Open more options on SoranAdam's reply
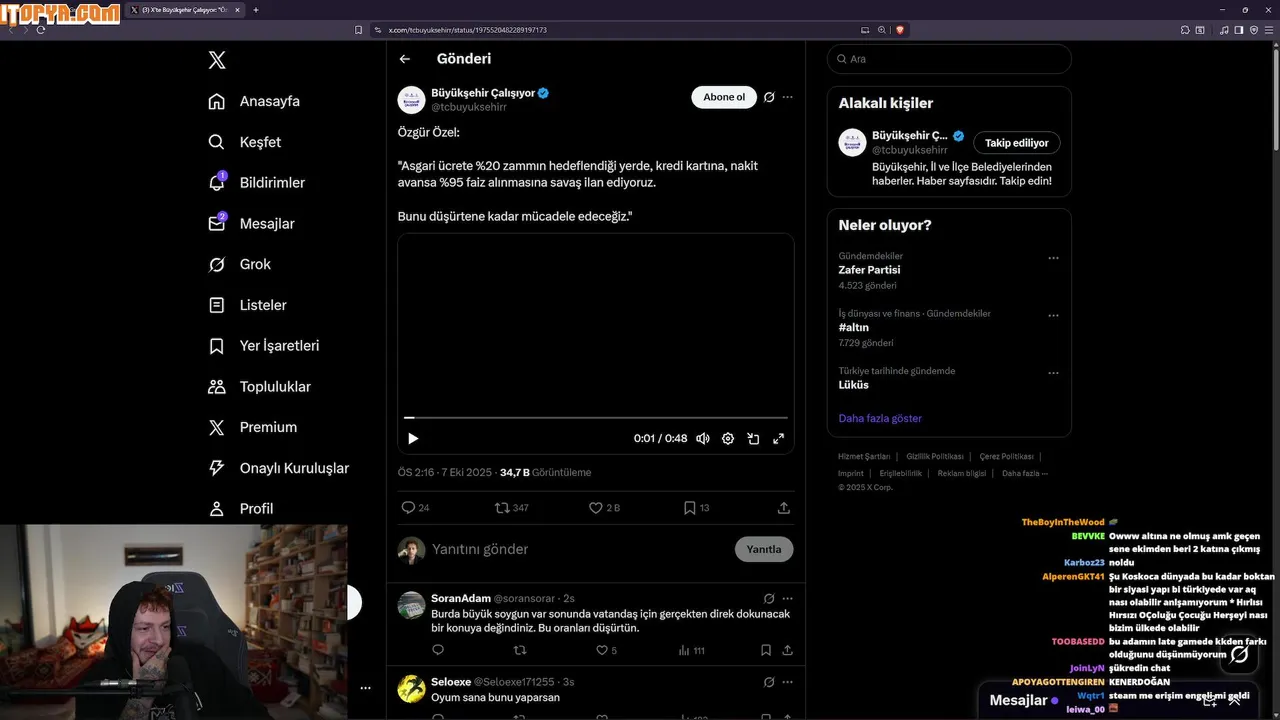 point(787,598)
